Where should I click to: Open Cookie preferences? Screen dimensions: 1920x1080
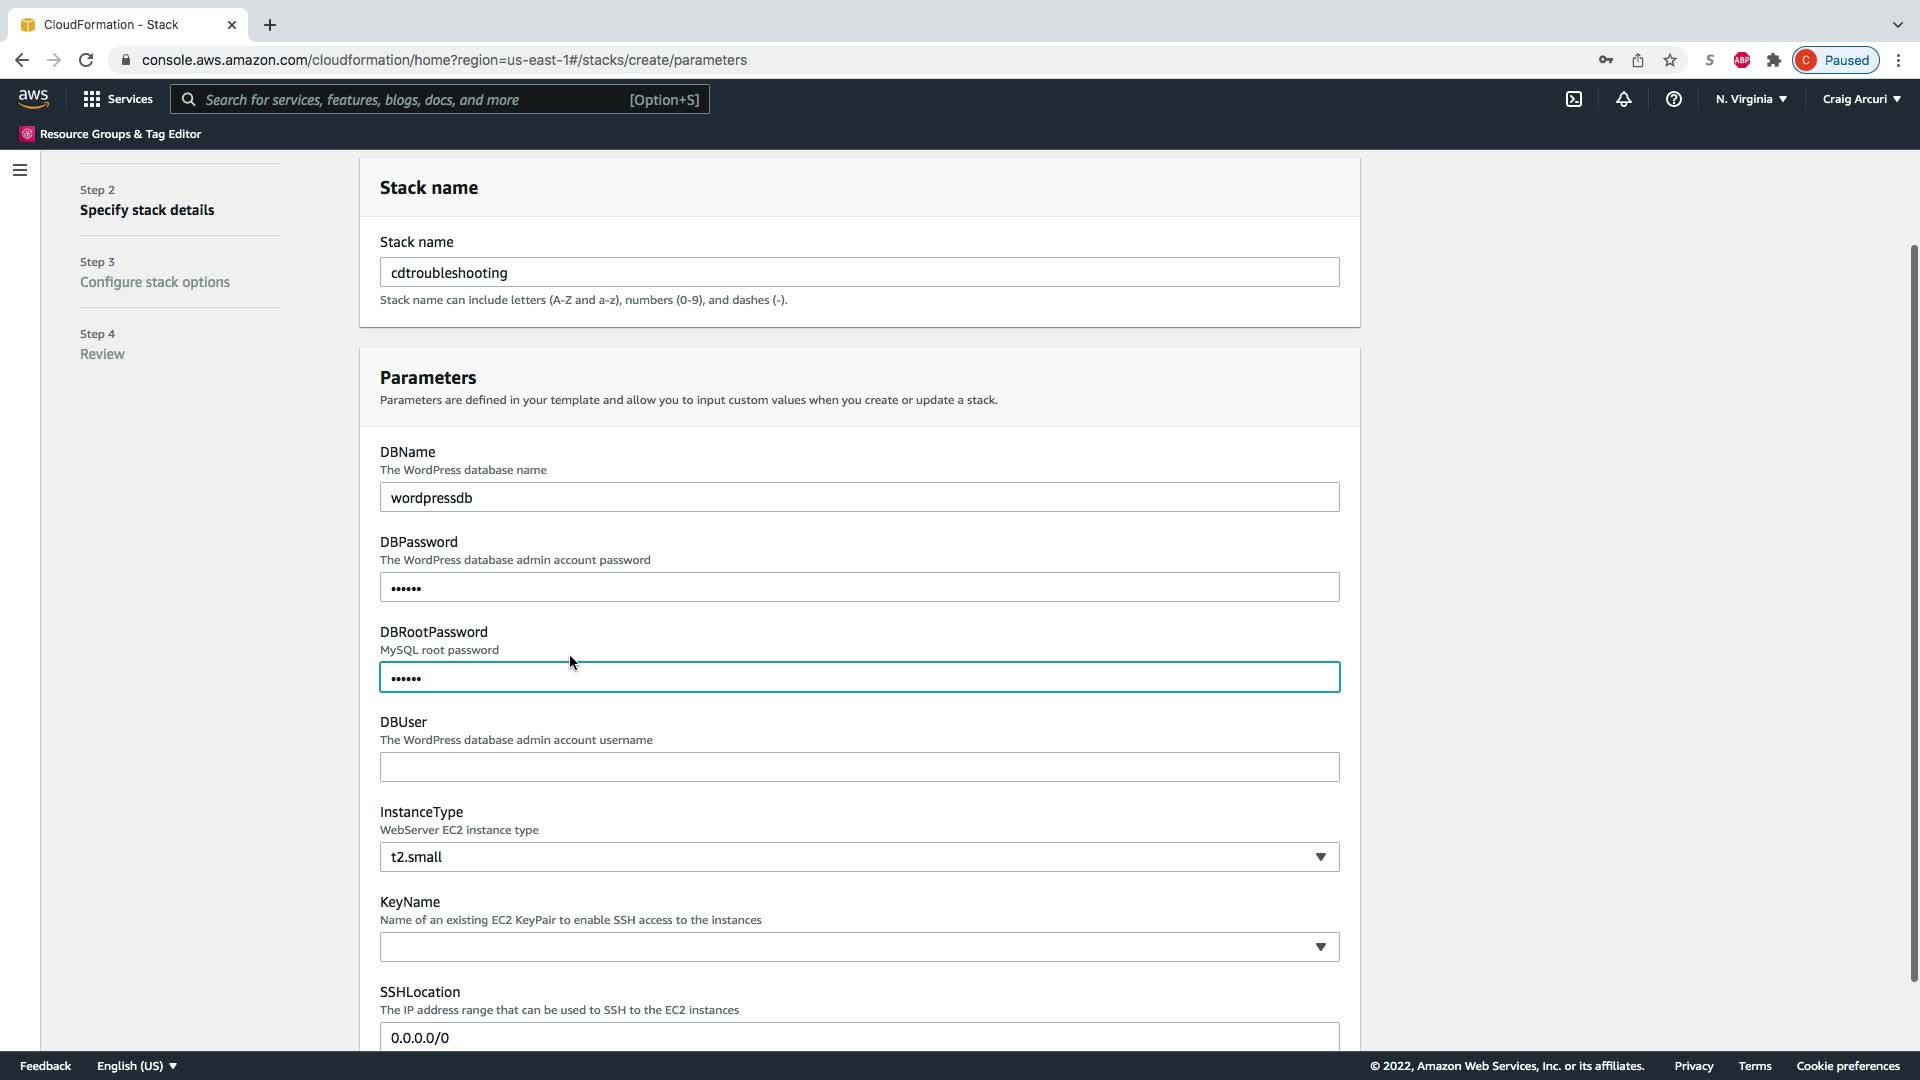pyautogui.click(x=1847, y=1066)
